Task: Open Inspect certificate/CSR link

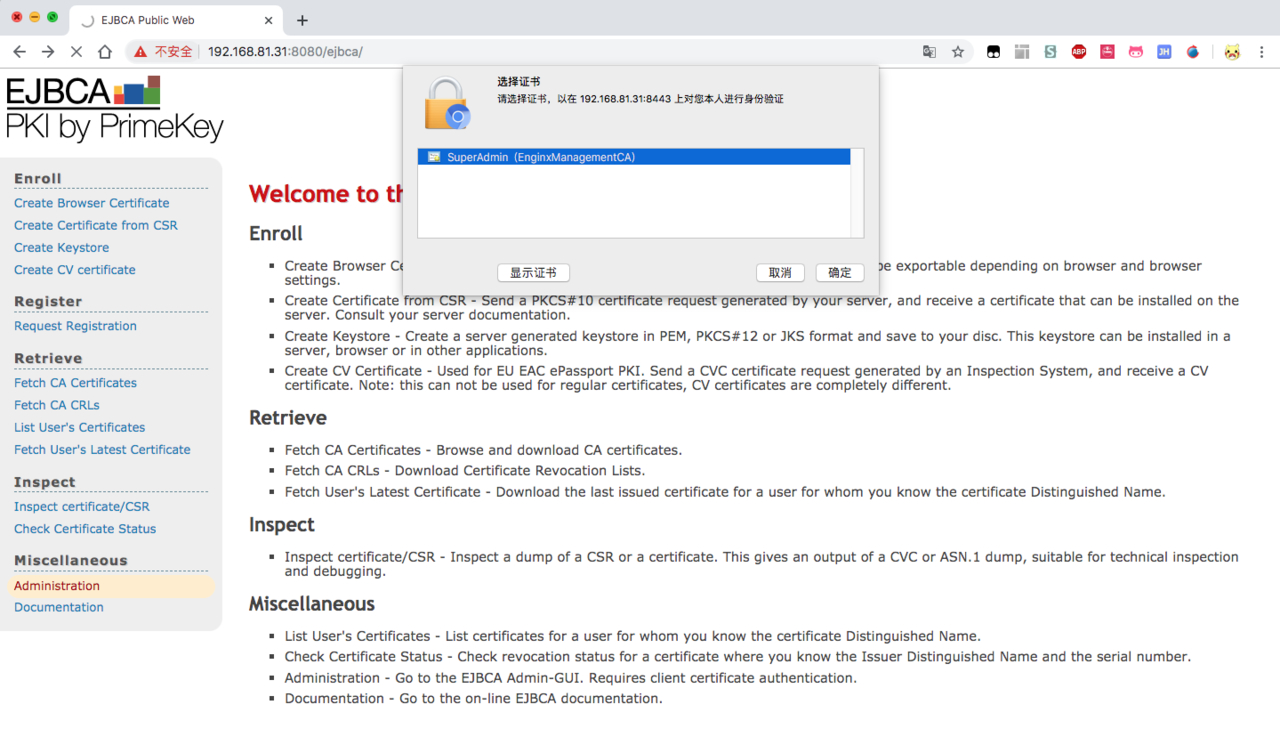Action: pos(82,507)
